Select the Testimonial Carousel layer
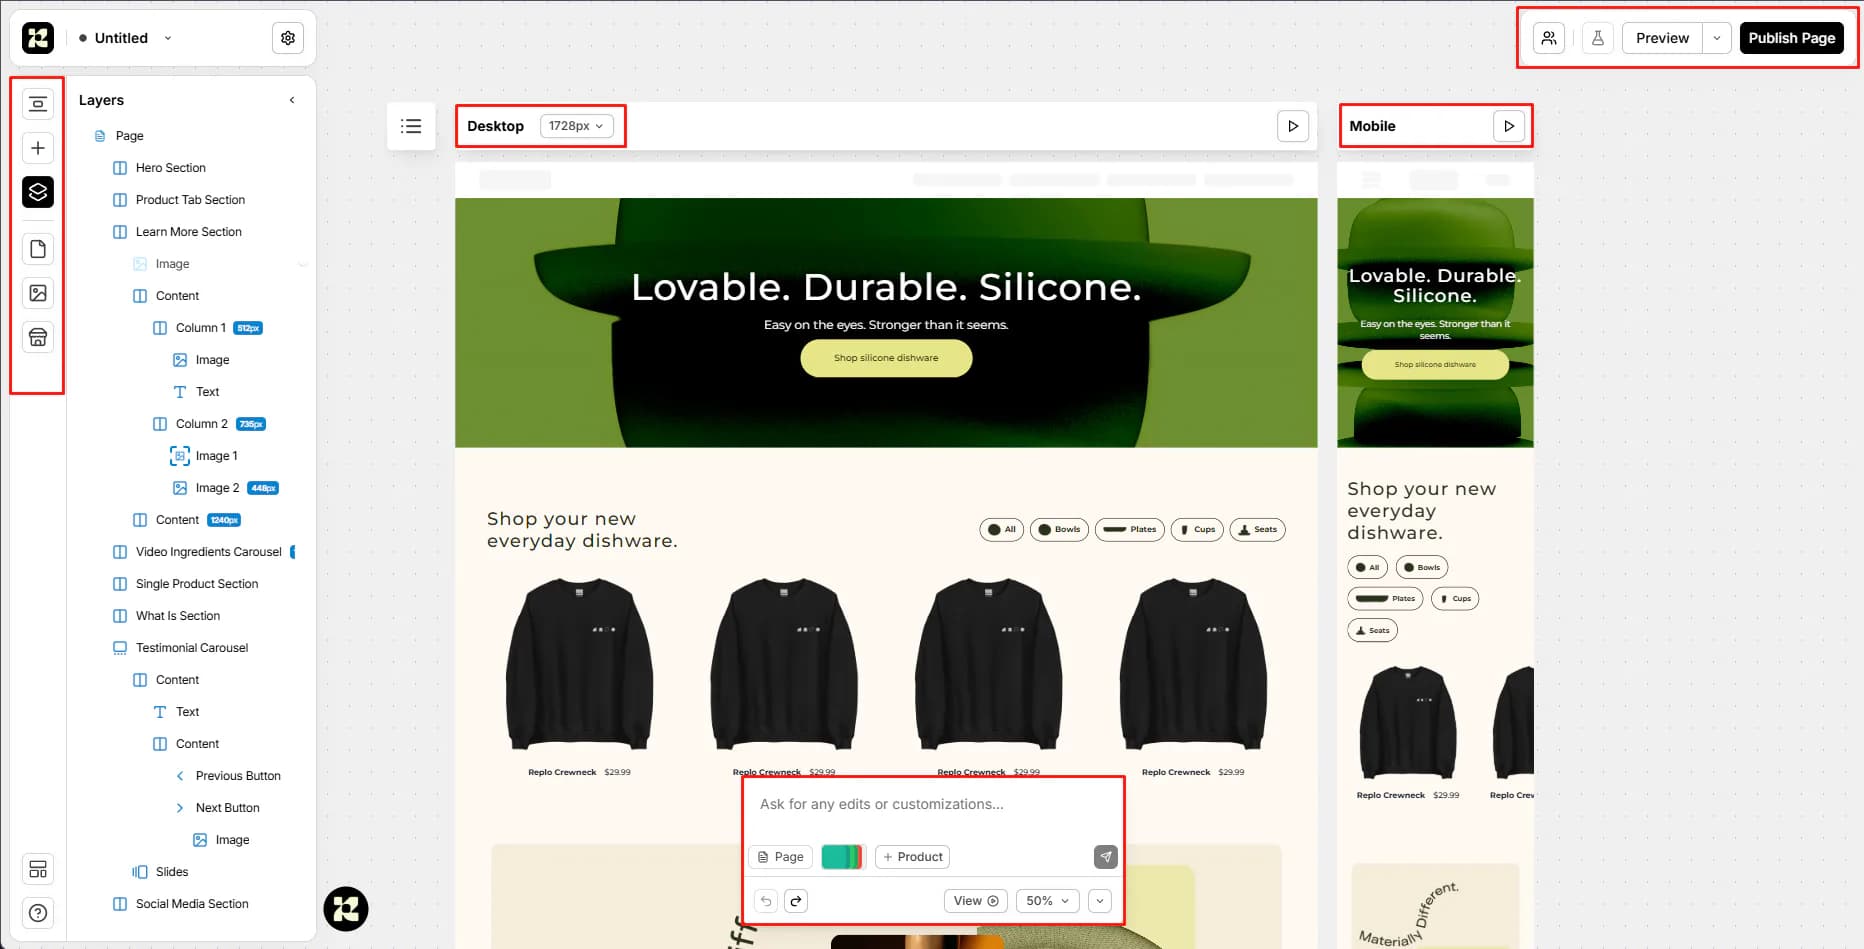1864x949 pixels. (x=192, y=648)
